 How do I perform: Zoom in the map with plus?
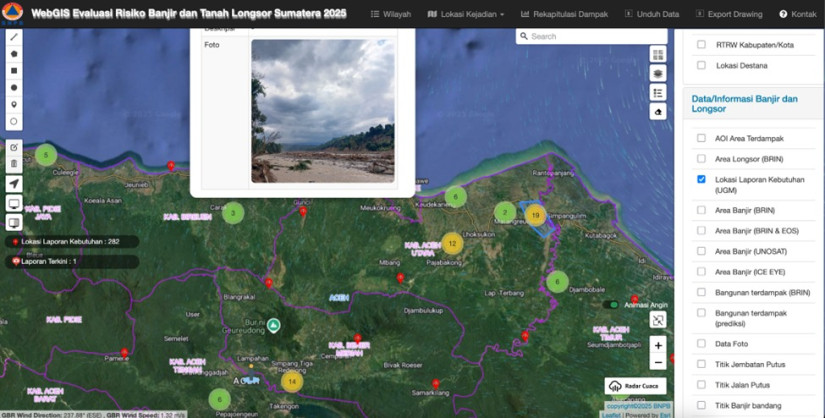pos(658,345)
